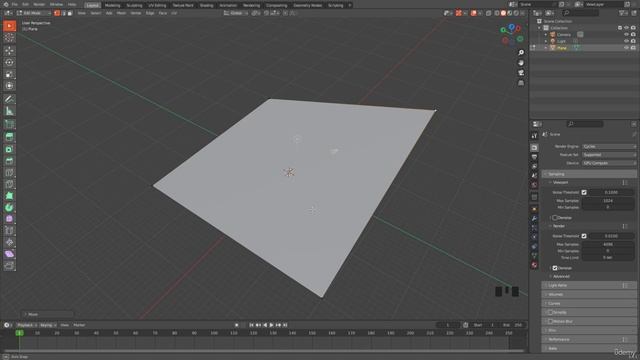Switch perspective/orthographic with grid icon

click(521, 83)
